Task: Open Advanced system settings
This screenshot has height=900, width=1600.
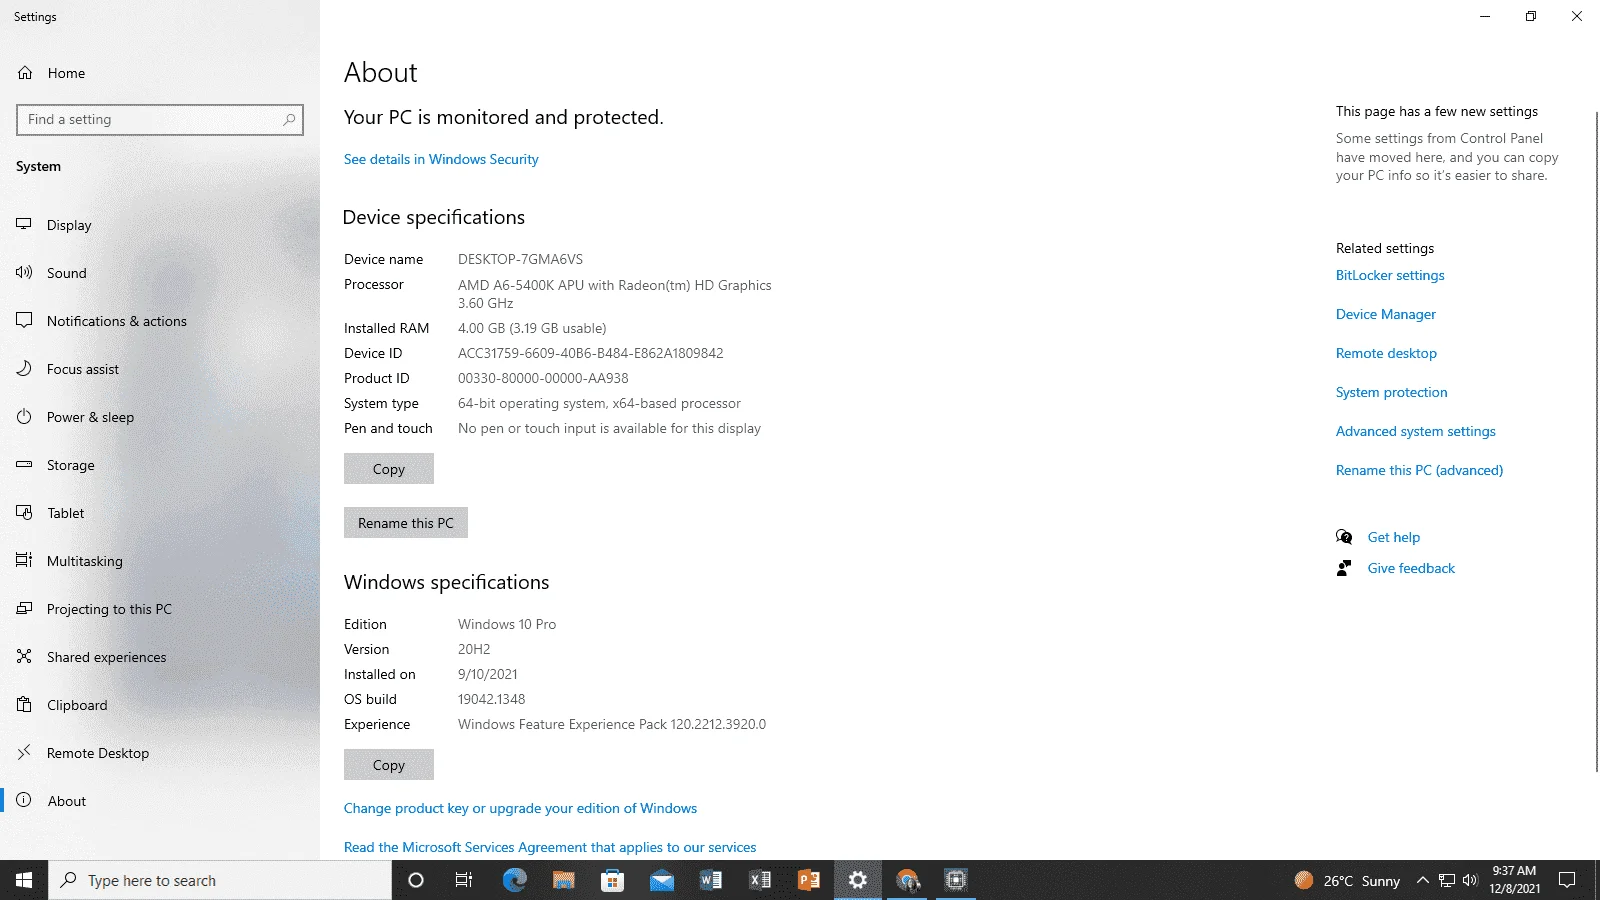Action: (x=1416, y=431)
